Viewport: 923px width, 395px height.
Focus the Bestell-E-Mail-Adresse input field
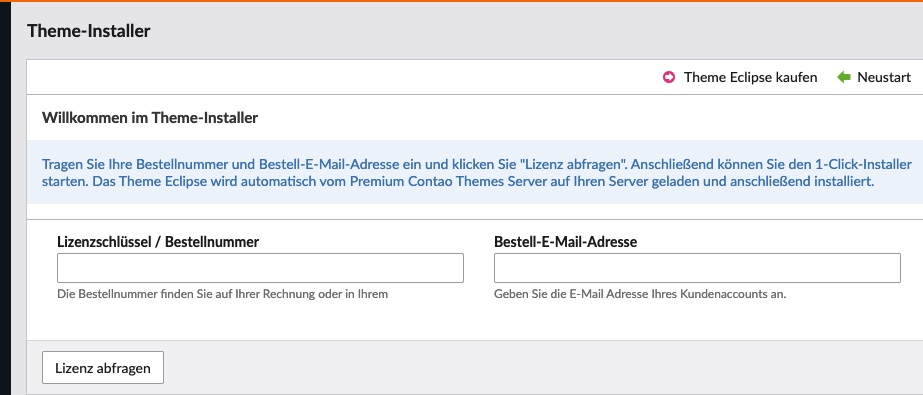[x=697, y=268]
